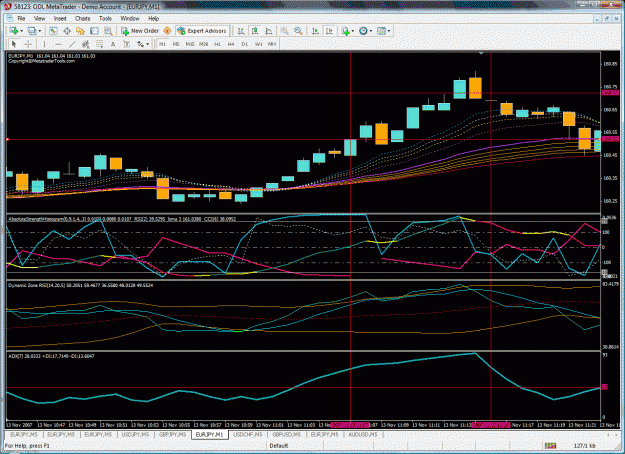Image resolution: width=625 pixels, height=454 pixels.
Task: Expand the Profiles dropdown arrow
Action: point(39,31)
